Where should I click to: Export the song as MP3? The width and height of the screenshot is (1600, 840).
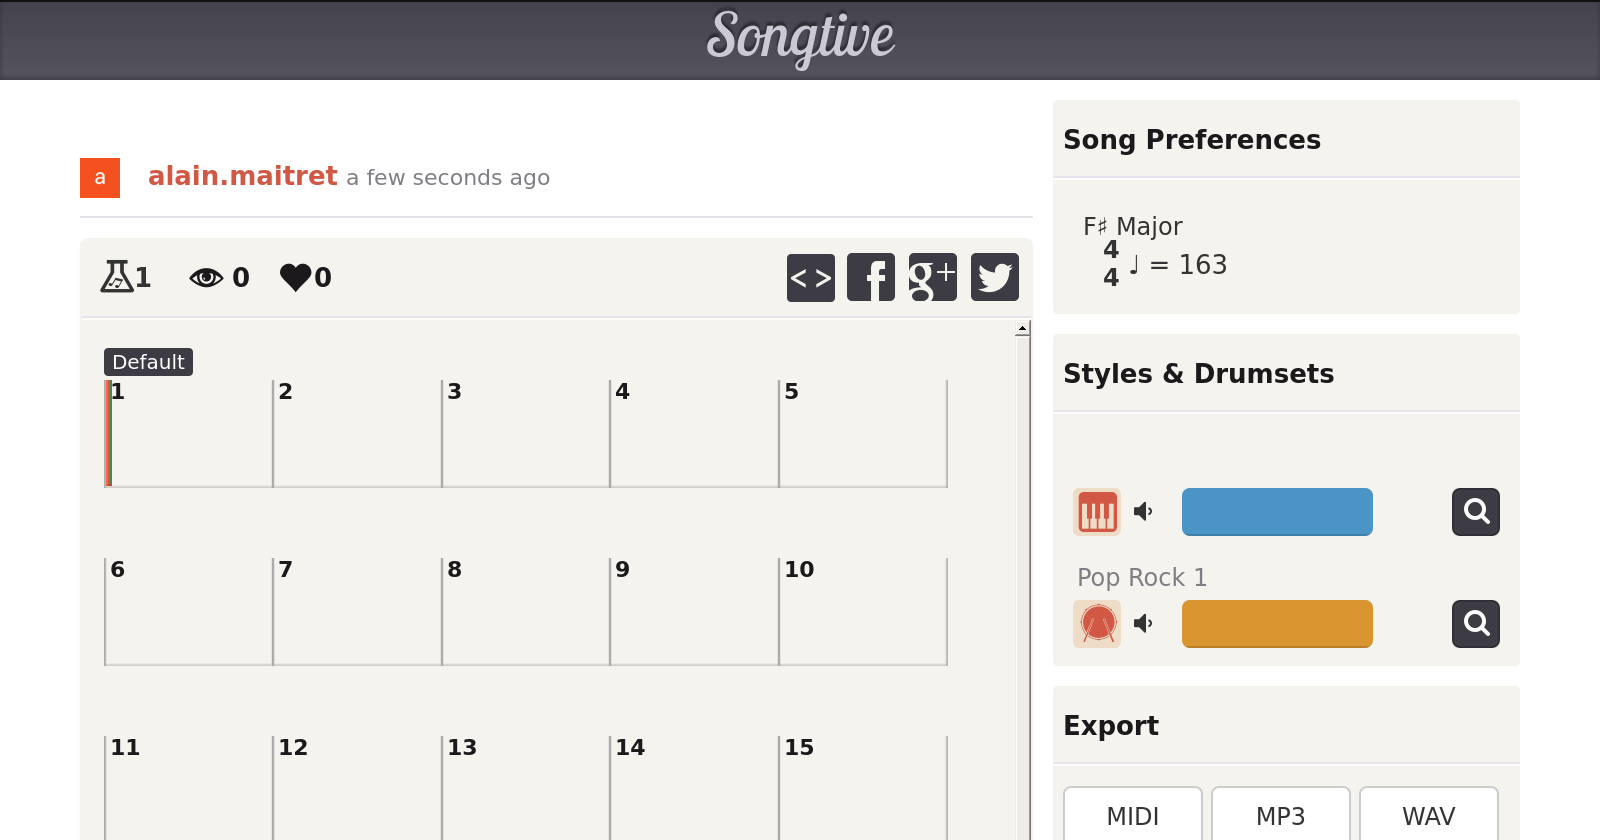(1280, 816)
